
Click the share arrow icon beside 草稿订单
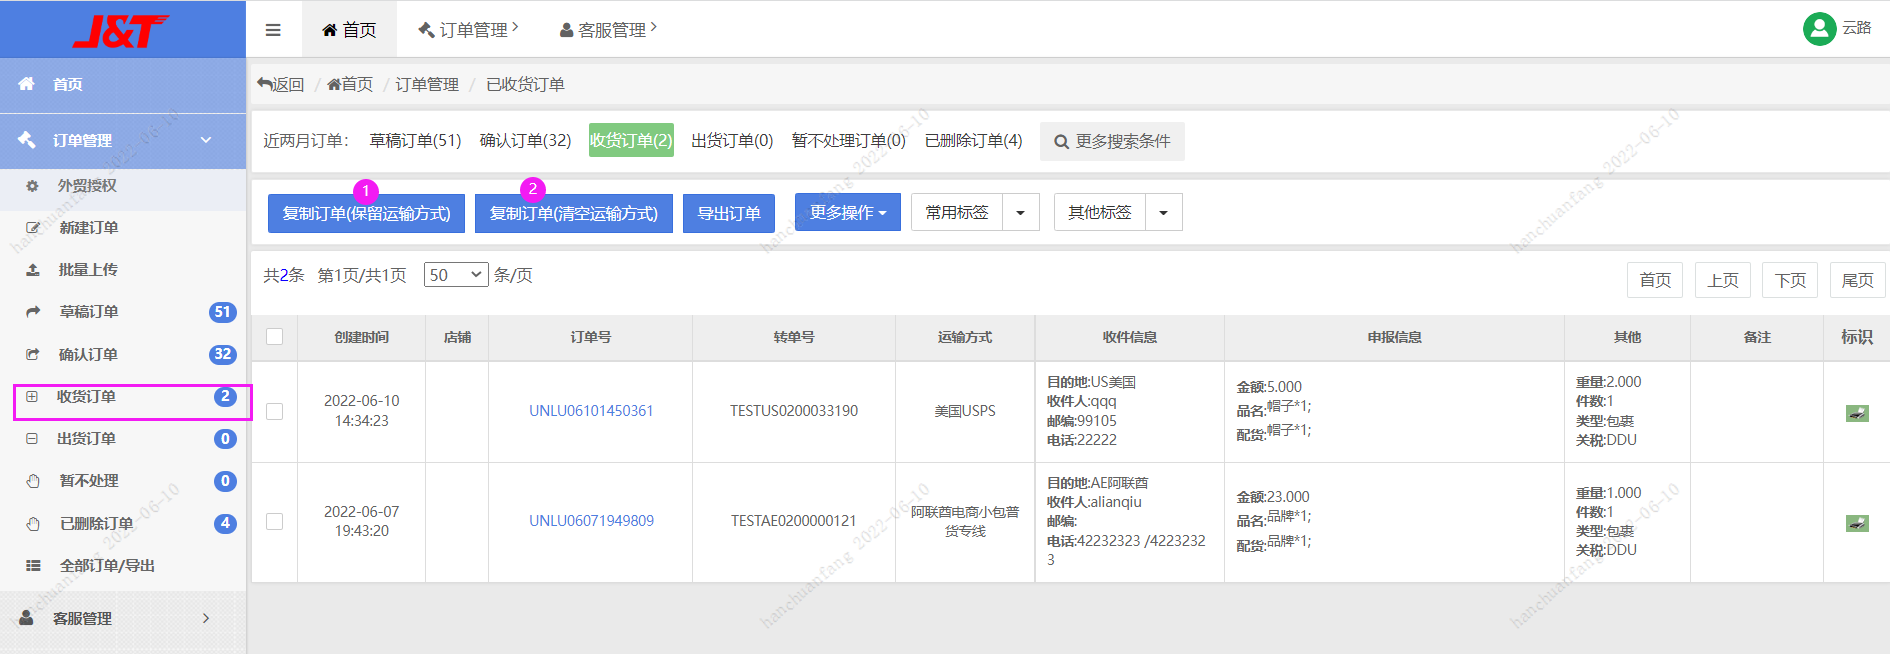[33, 312]
